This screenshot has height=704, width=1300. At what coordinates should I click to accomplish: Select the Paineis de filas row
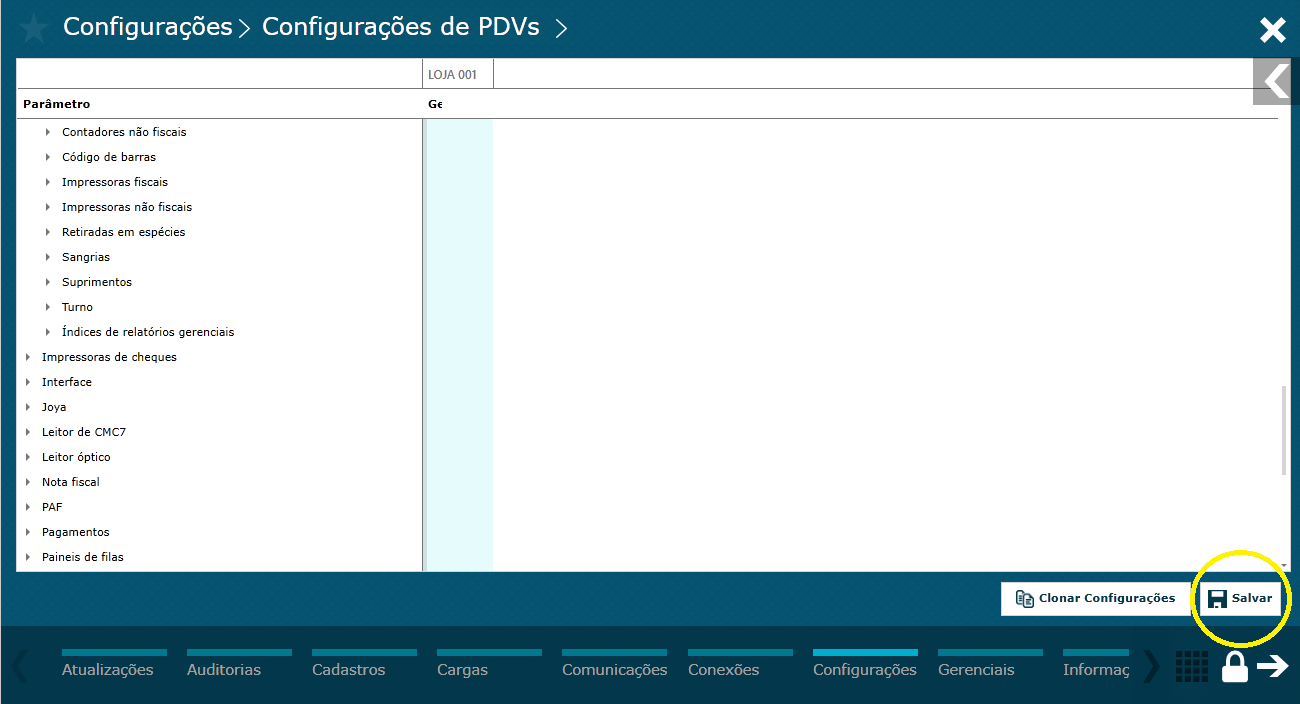220,557
